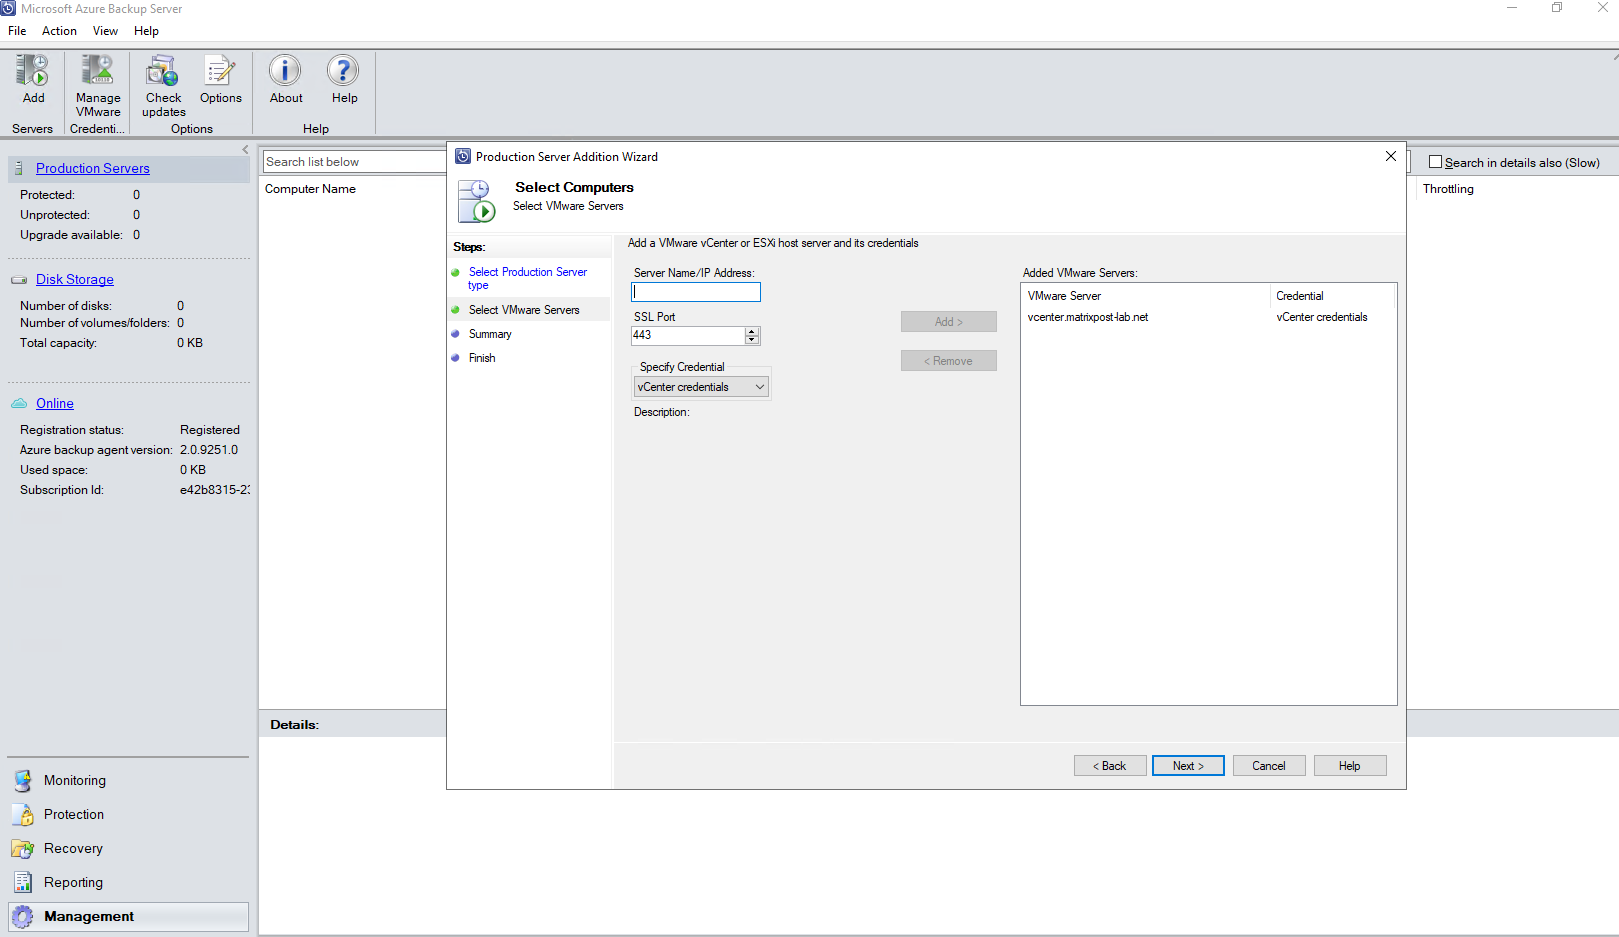
Task: Click the Add > button
Action: tap(949, 322)
